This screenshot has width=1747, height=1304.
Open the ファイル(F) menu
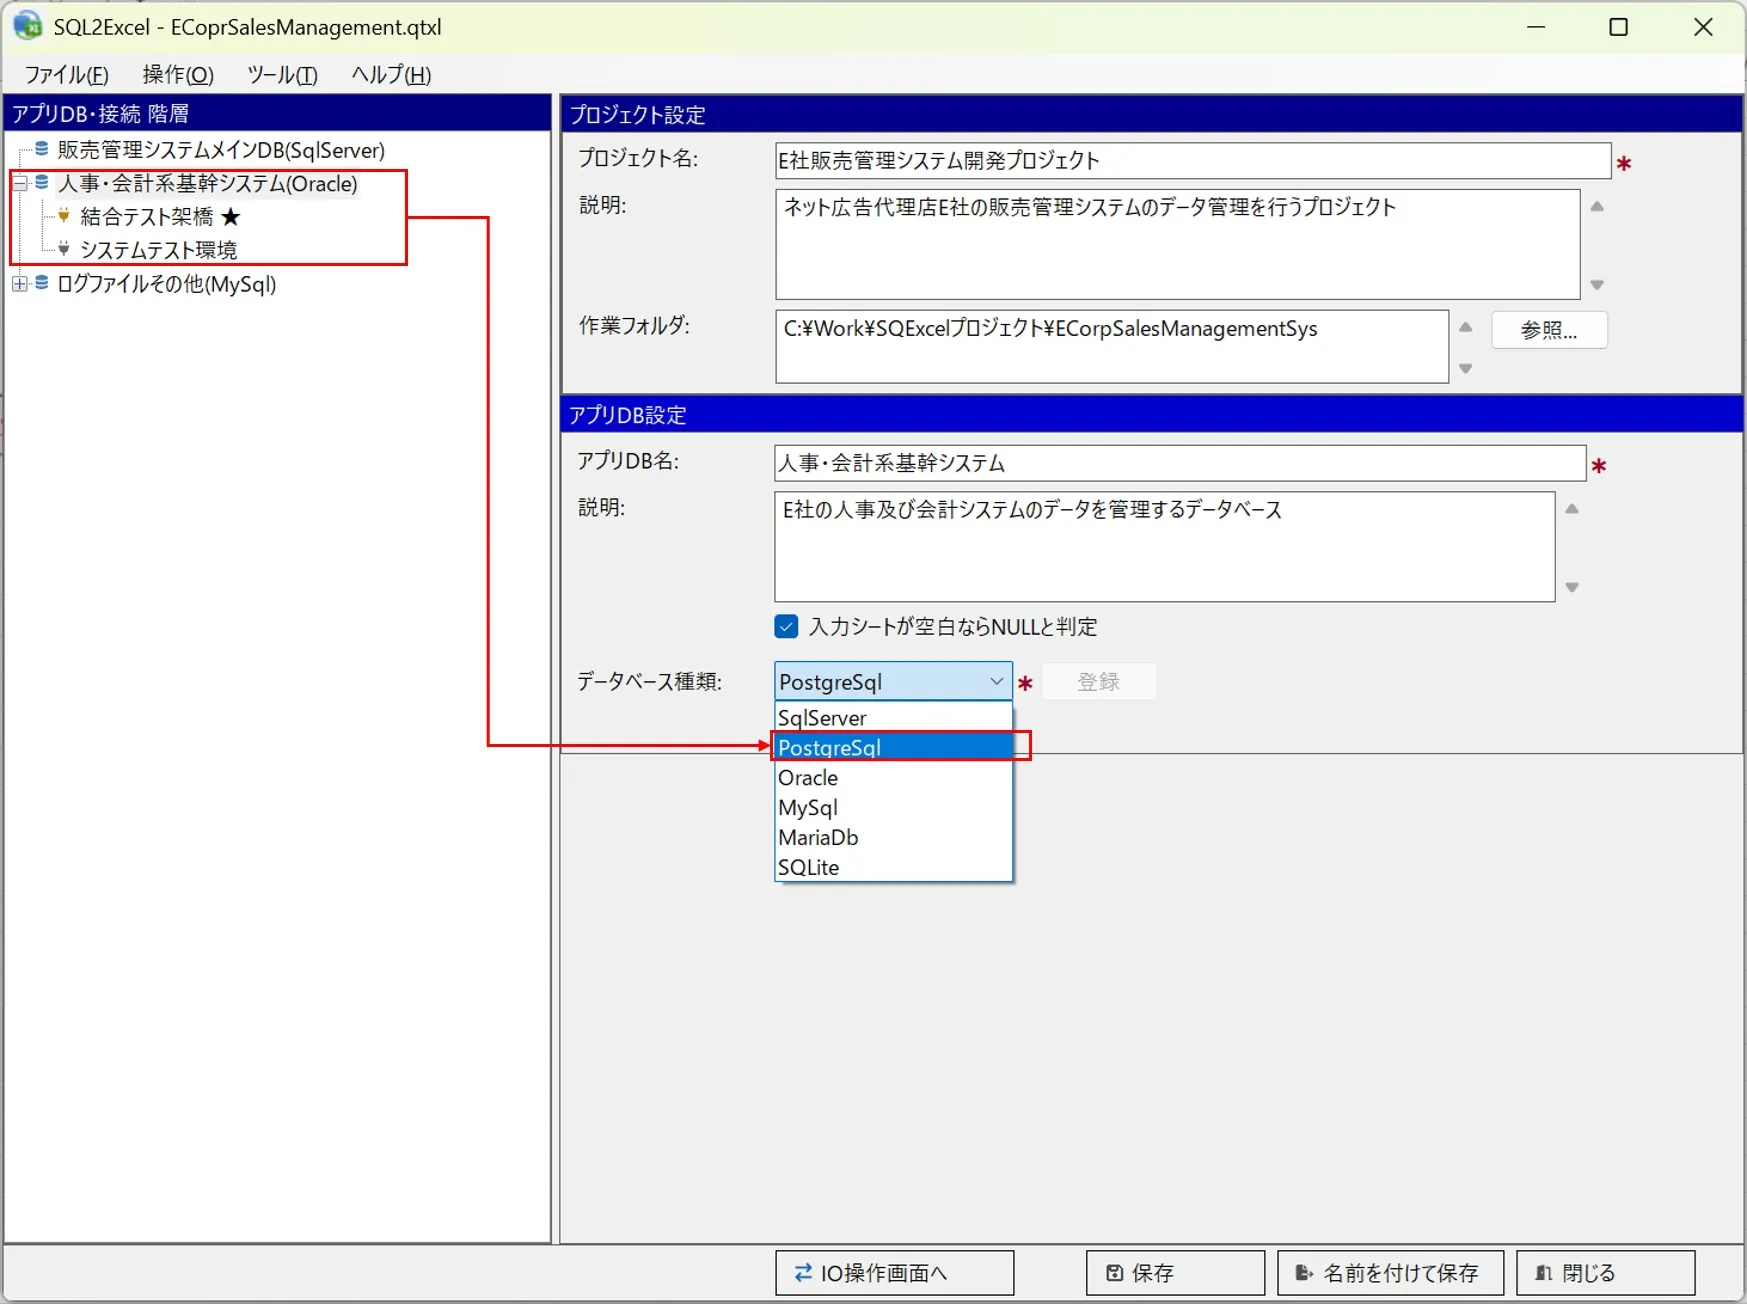(66, 74)
